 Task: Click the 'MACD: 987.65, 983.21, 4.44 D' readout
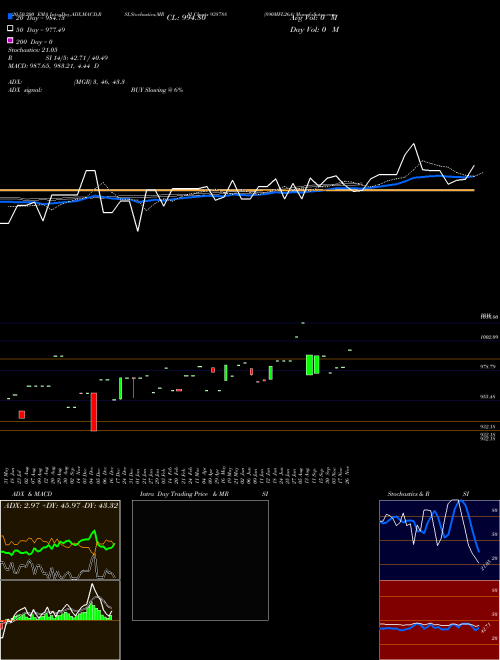(x=53, y=66)
